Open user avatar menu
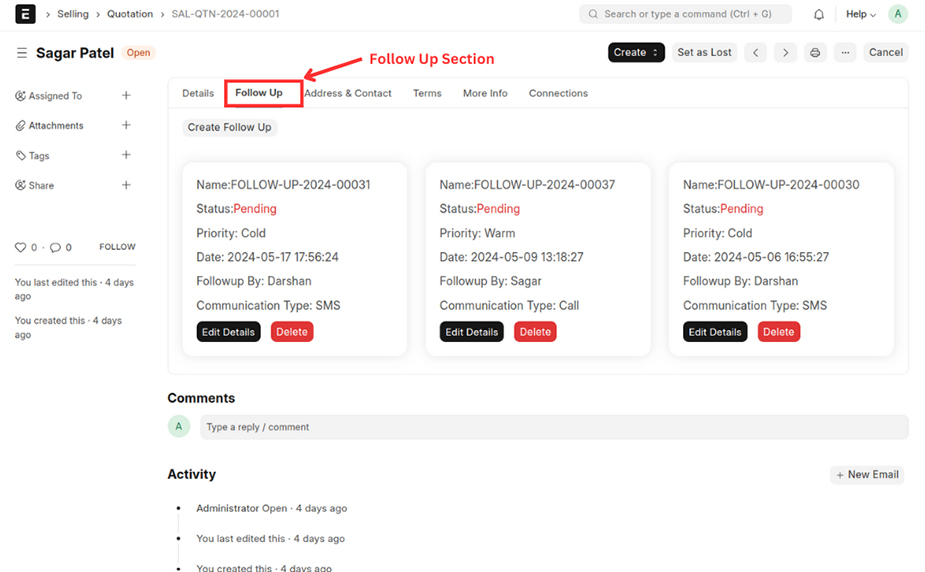 [x=898, y=14]
